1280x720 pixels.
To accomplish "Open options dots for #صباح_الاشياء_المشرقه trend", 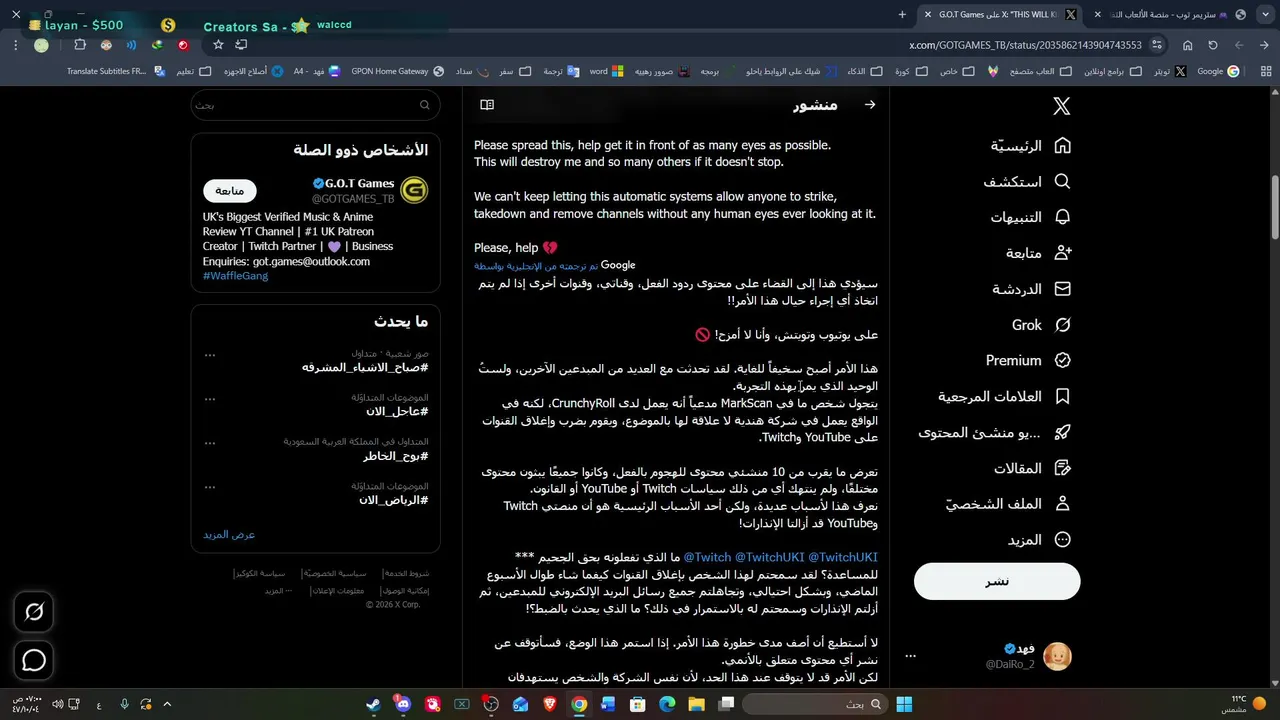I will 210,354.
